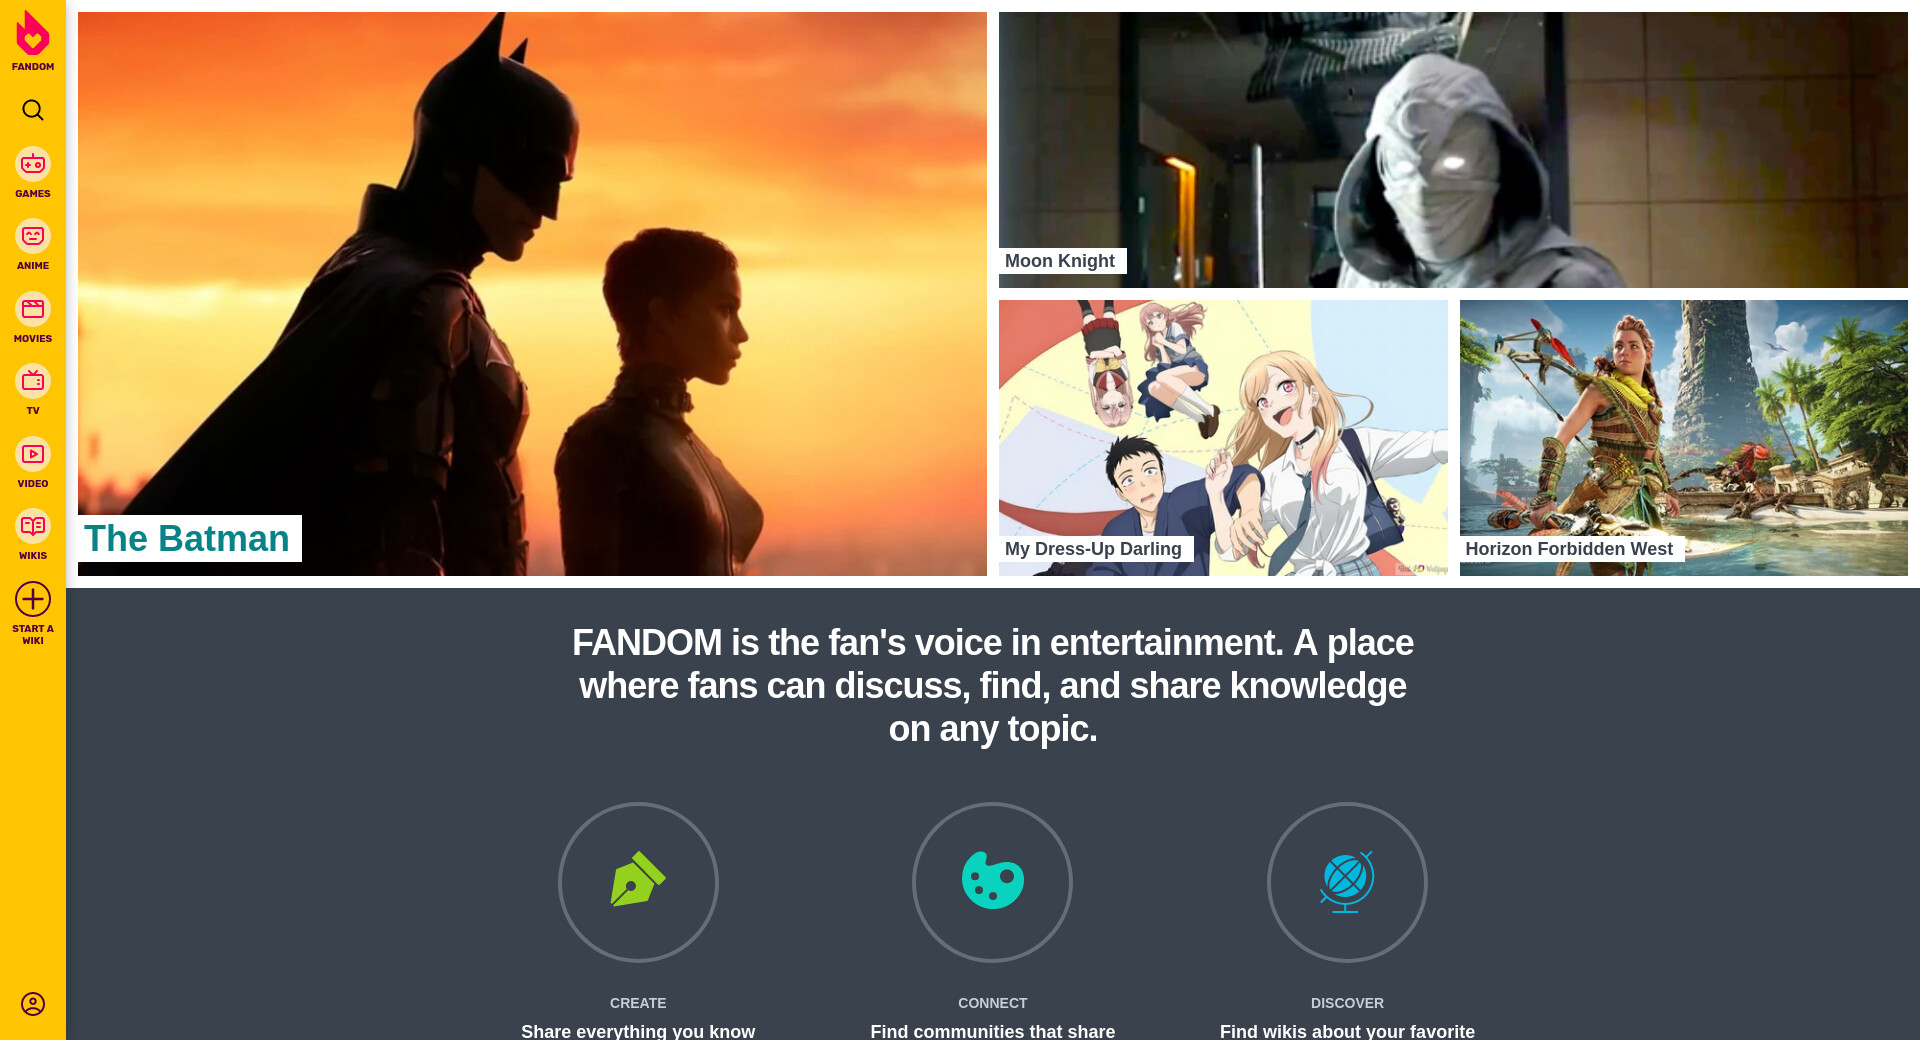Open search with the magnifier icon

[x=33, y=110]
